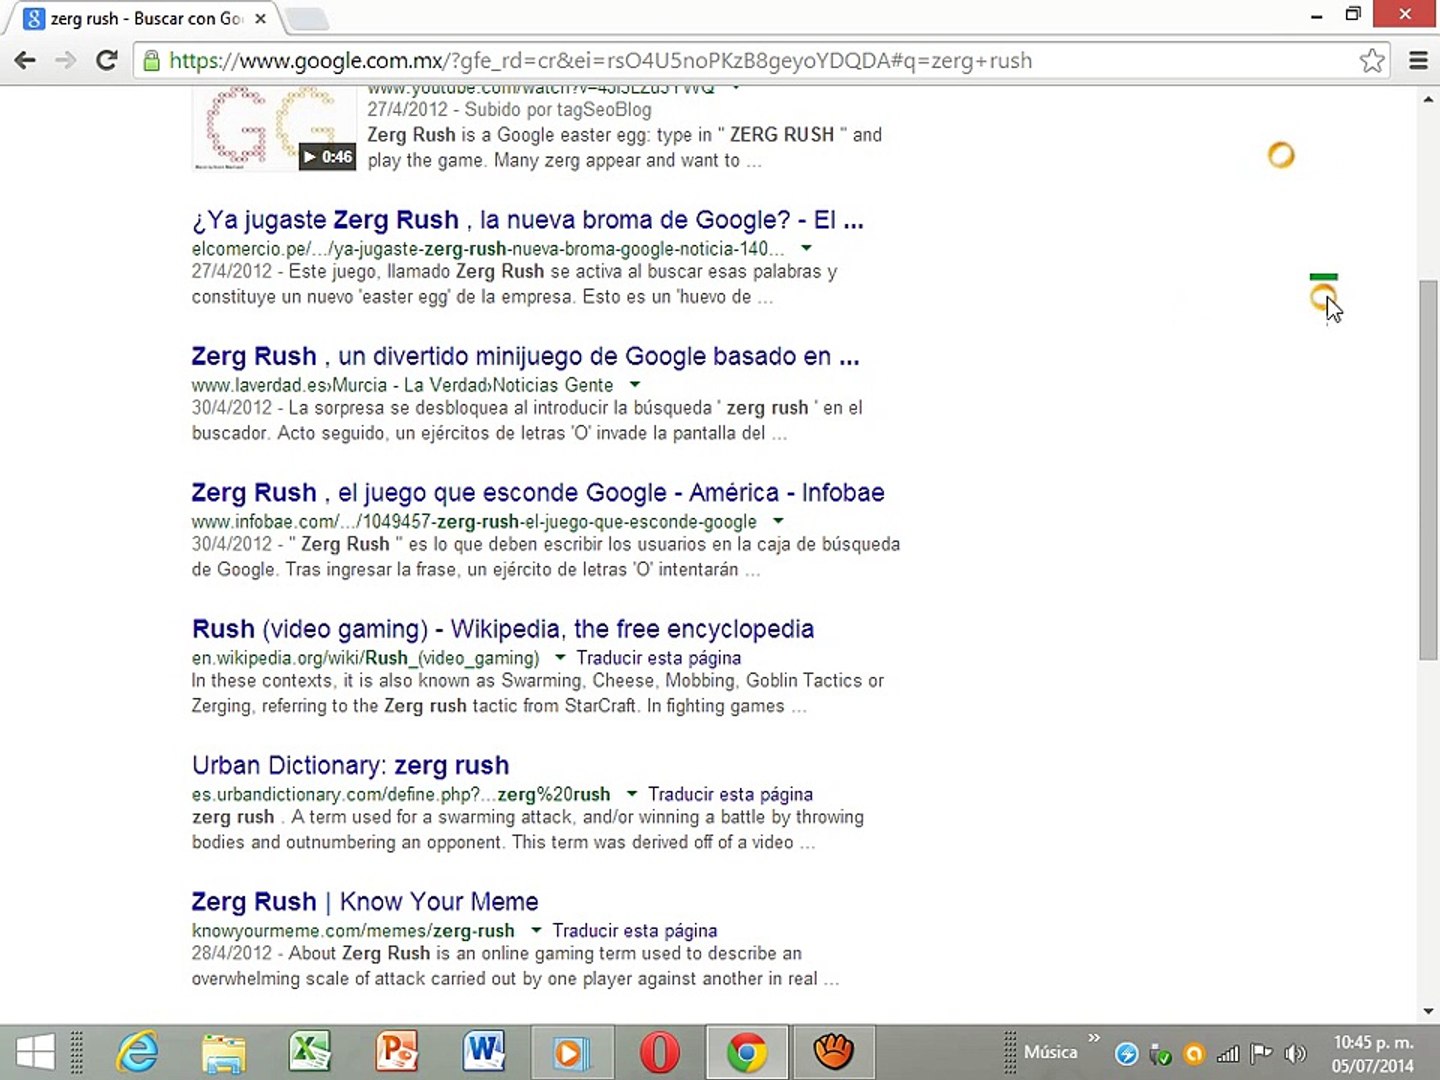Expand options arrow beside elcomercio.pe URL

[x=806, y=248]
